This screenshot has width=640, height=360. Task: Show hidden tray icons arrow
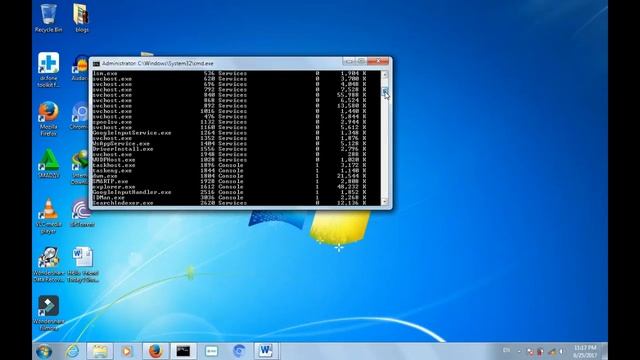(519, 351)
